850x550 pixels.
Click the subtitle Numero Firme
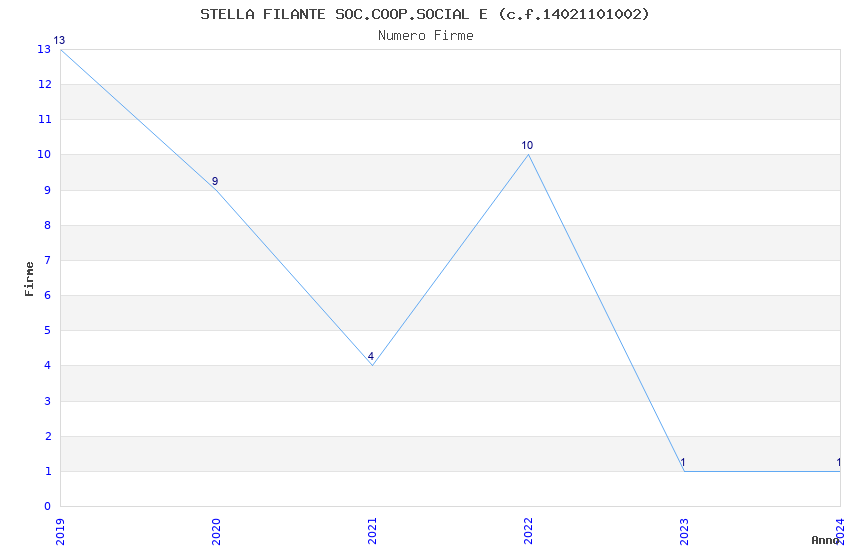[x=426, y=36]
